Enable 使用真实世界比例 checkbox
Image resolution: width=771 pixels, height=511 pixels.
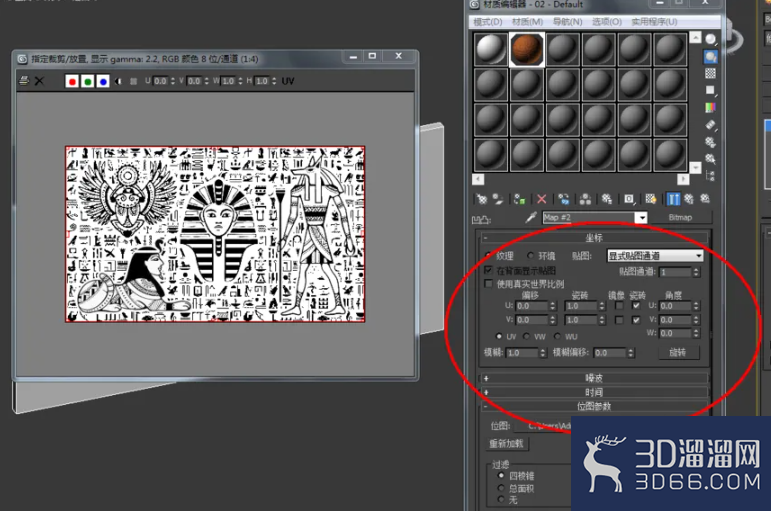click(488, 284)
